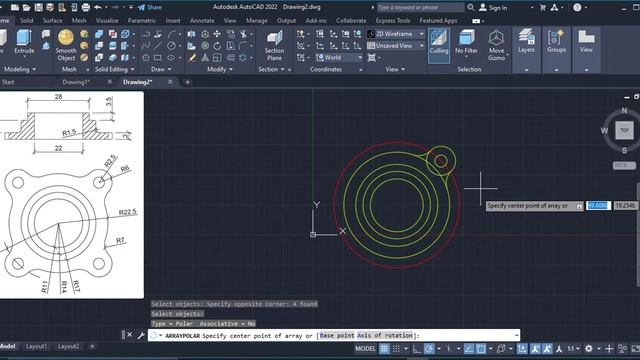Viewport: 640px width, 360px height.
Task: Open the Visualize ribbon tab
Action: 107,20
